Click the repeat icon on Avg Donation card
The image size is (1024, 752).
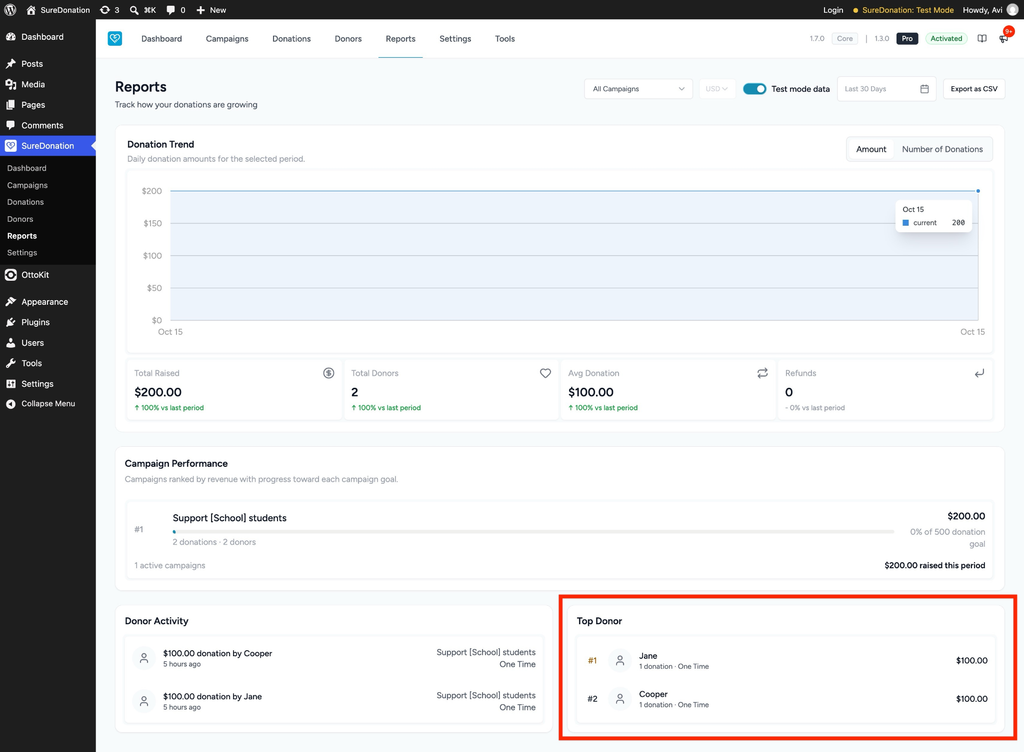(x=762, y=373)
